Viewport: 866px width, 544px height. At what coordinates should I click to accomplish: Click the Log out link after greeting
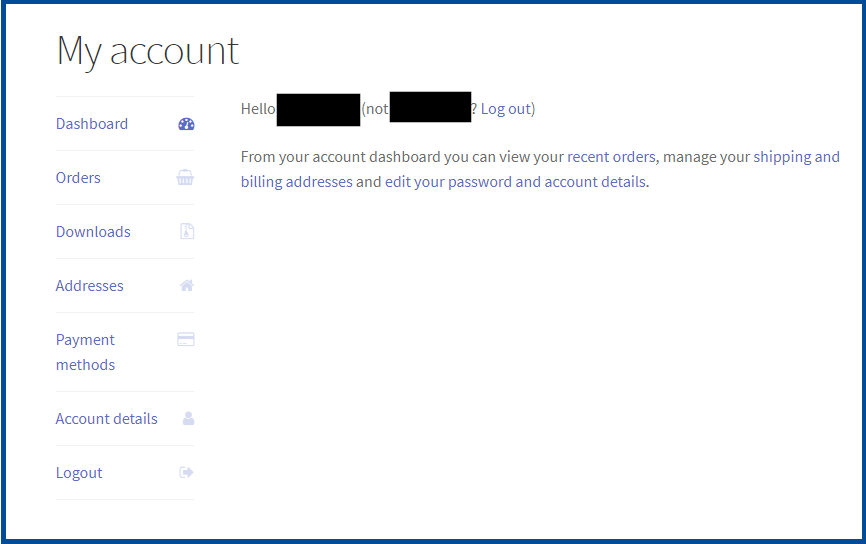(x=506, y=109)
